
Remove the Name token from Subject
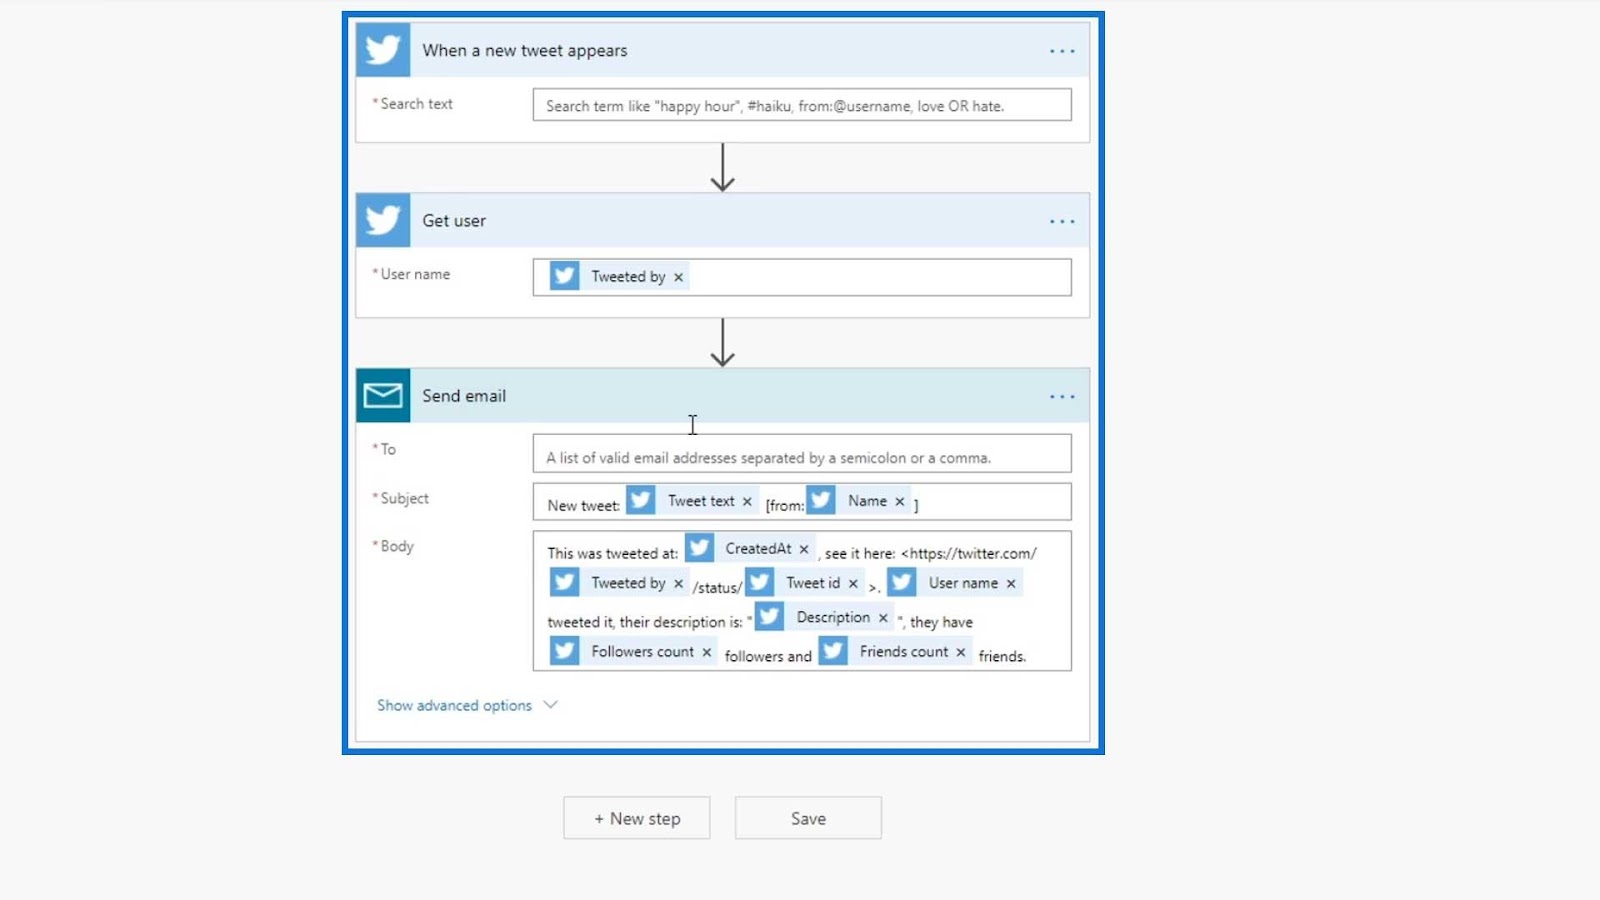point(899,501)
